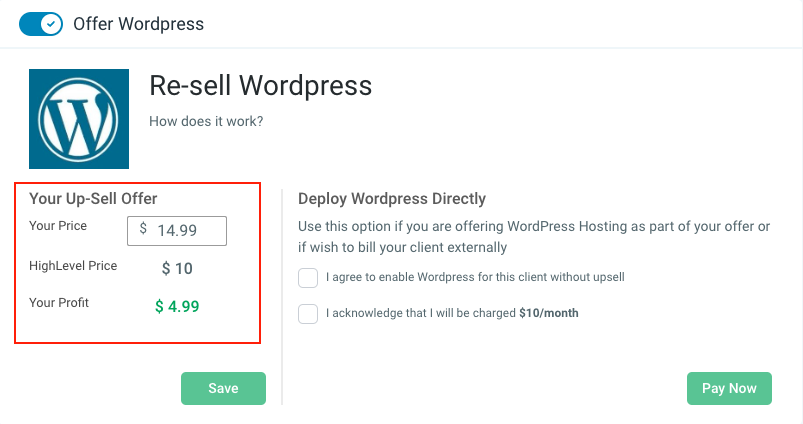
Task: Check 'I acknowledge that I will be charged' checkbox
Action: pos(308,313)
